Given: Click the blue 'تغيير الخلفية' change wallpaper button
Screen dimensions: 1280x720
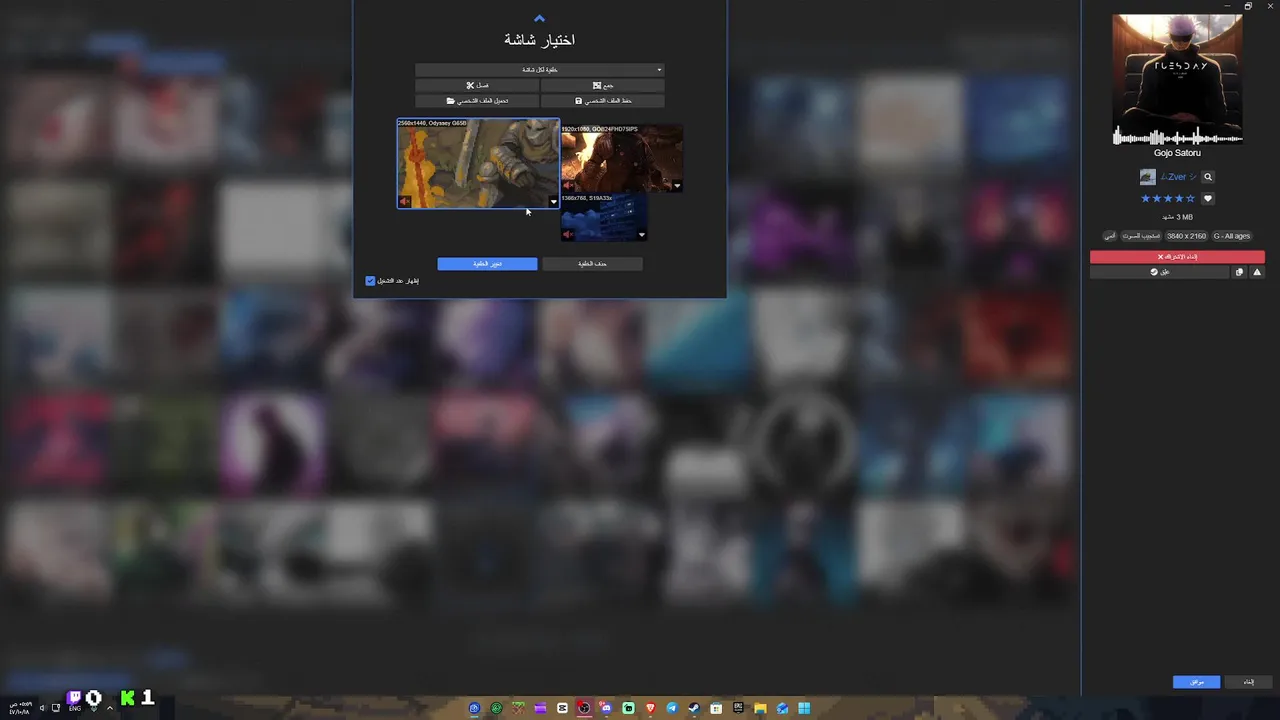Looking at the screenshot, I should tap(487, 264).
